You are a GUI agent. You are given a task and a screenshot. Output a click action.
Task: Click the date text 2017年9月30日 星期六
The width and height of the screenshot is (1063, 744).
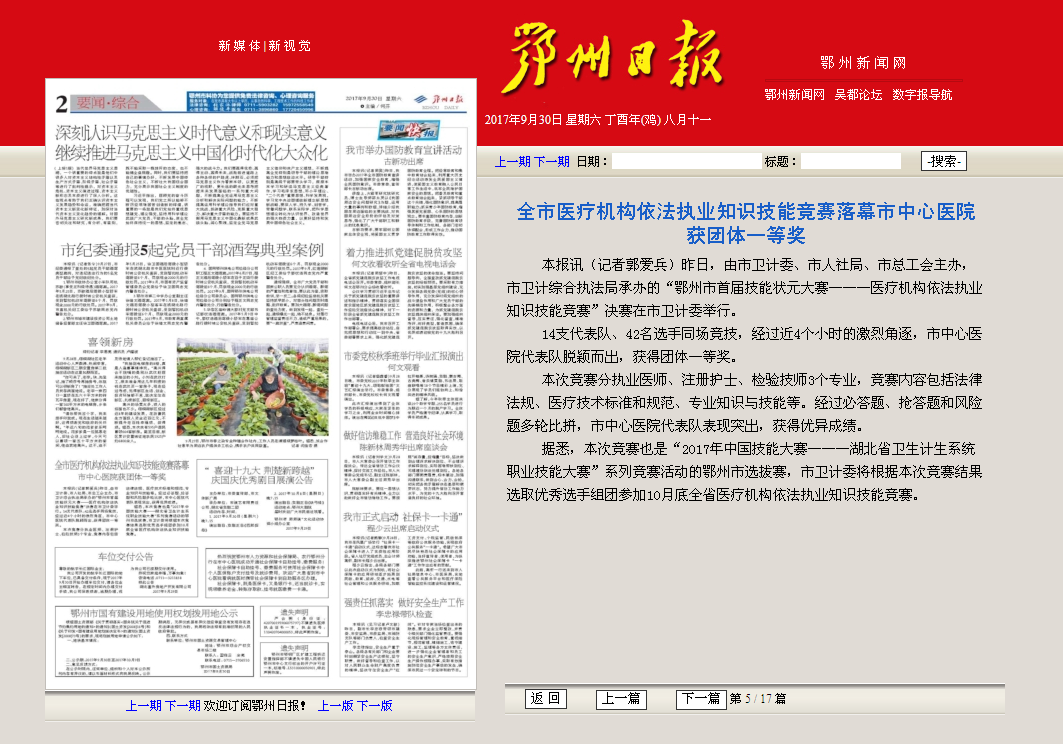542,120
